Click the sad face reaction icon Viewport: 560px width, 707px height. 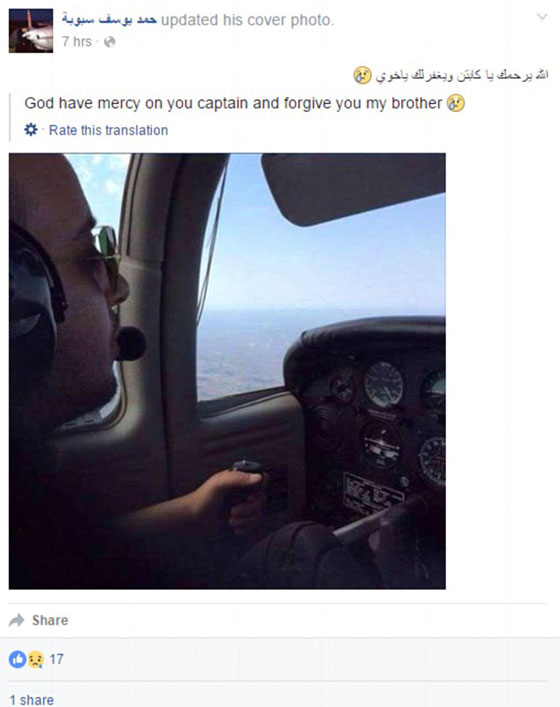pos(36,660)
